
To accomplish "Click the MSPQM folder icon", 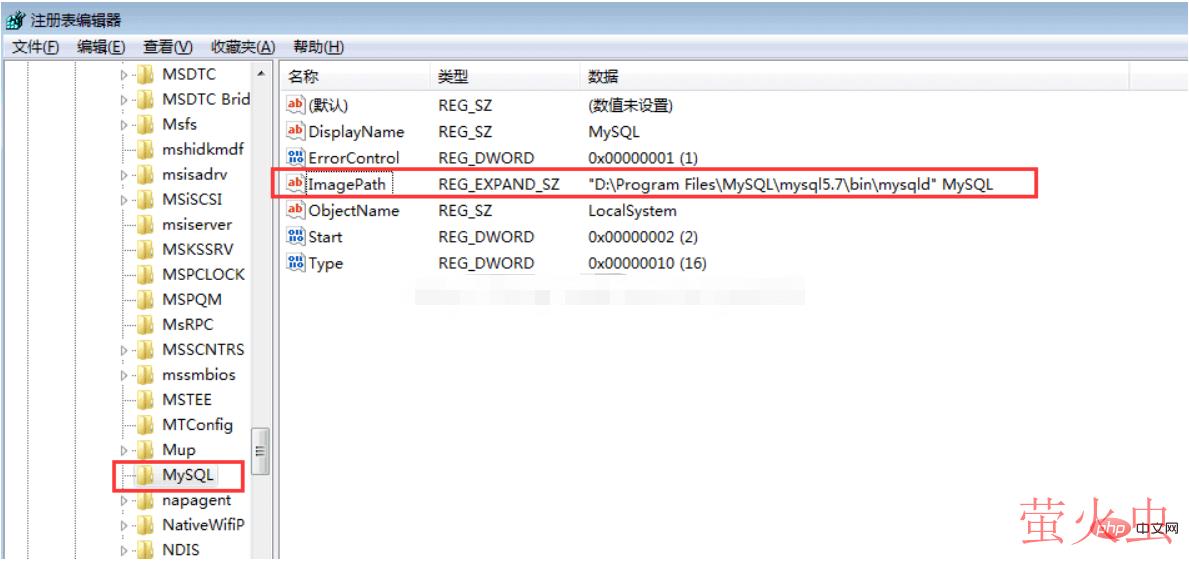I will tap(145, 299).
